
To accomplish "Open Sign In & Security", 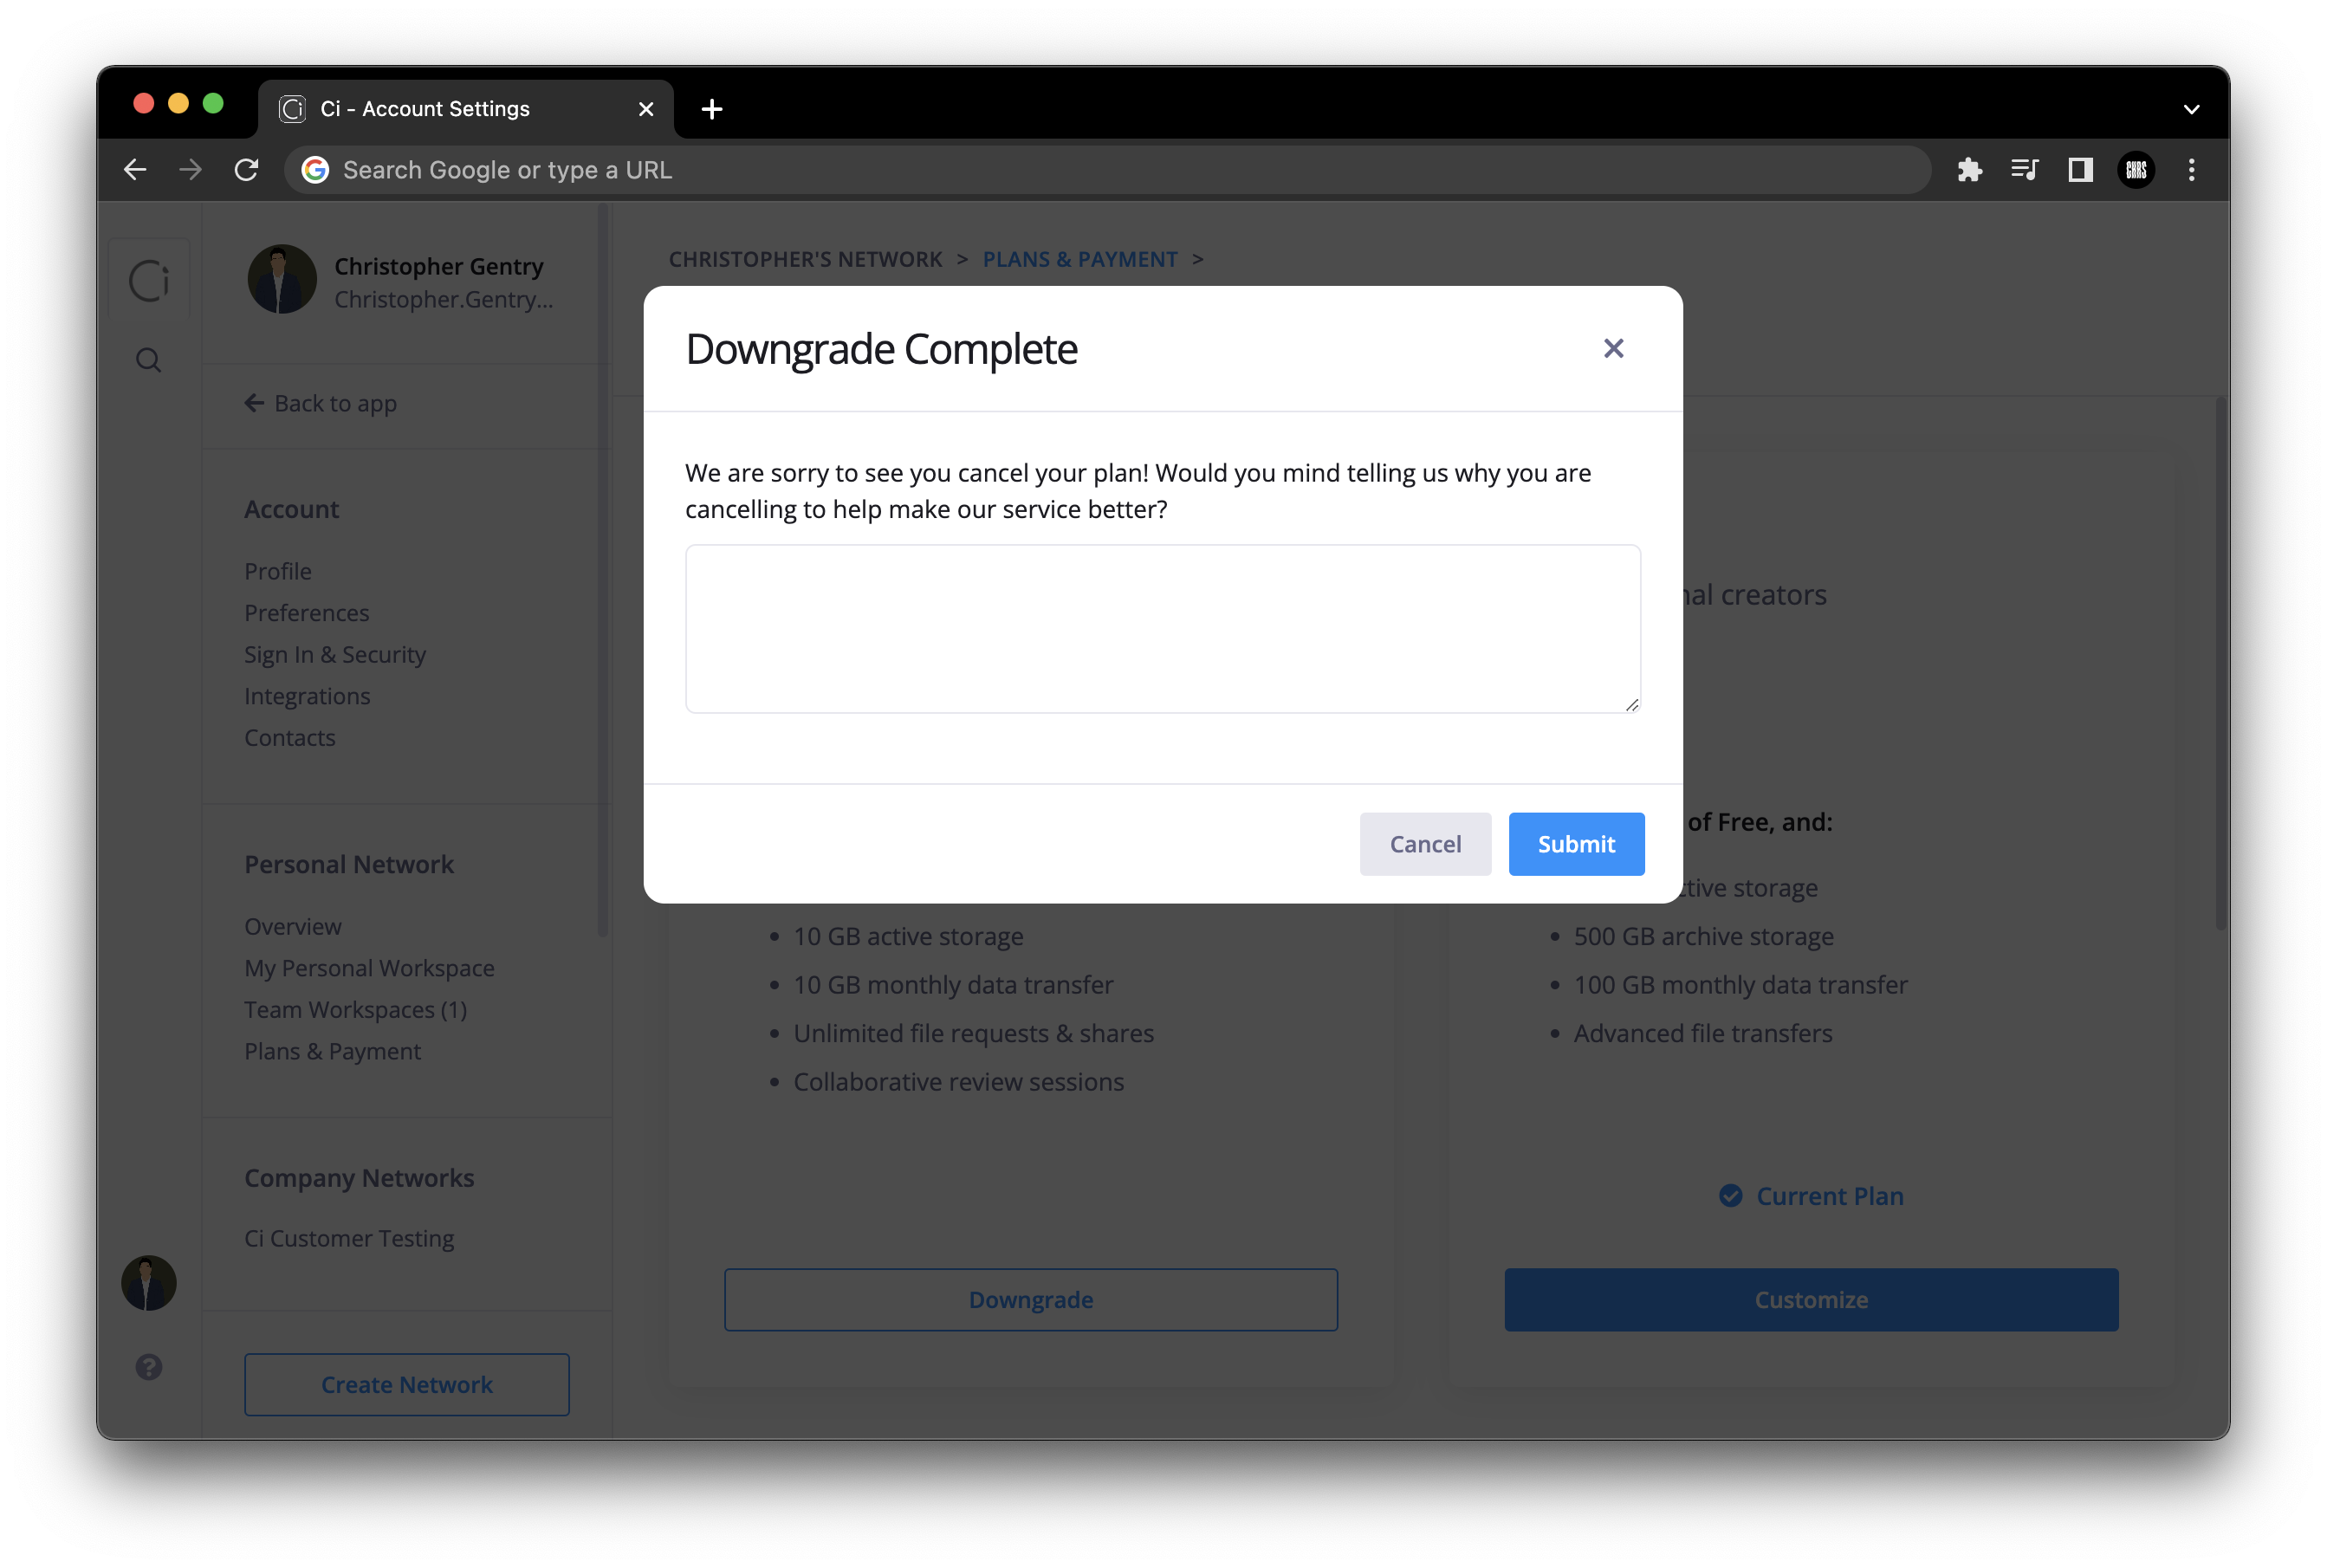I will [x=335, y=655].
